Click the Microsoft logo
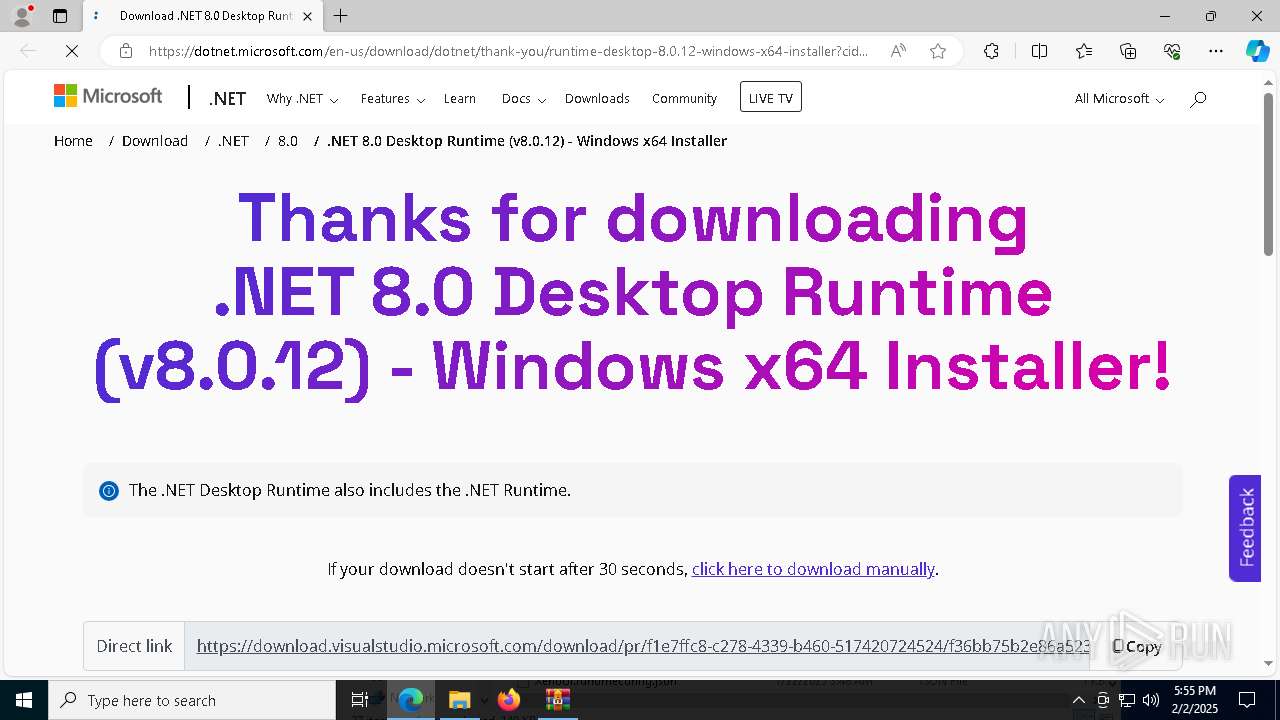 108,96
